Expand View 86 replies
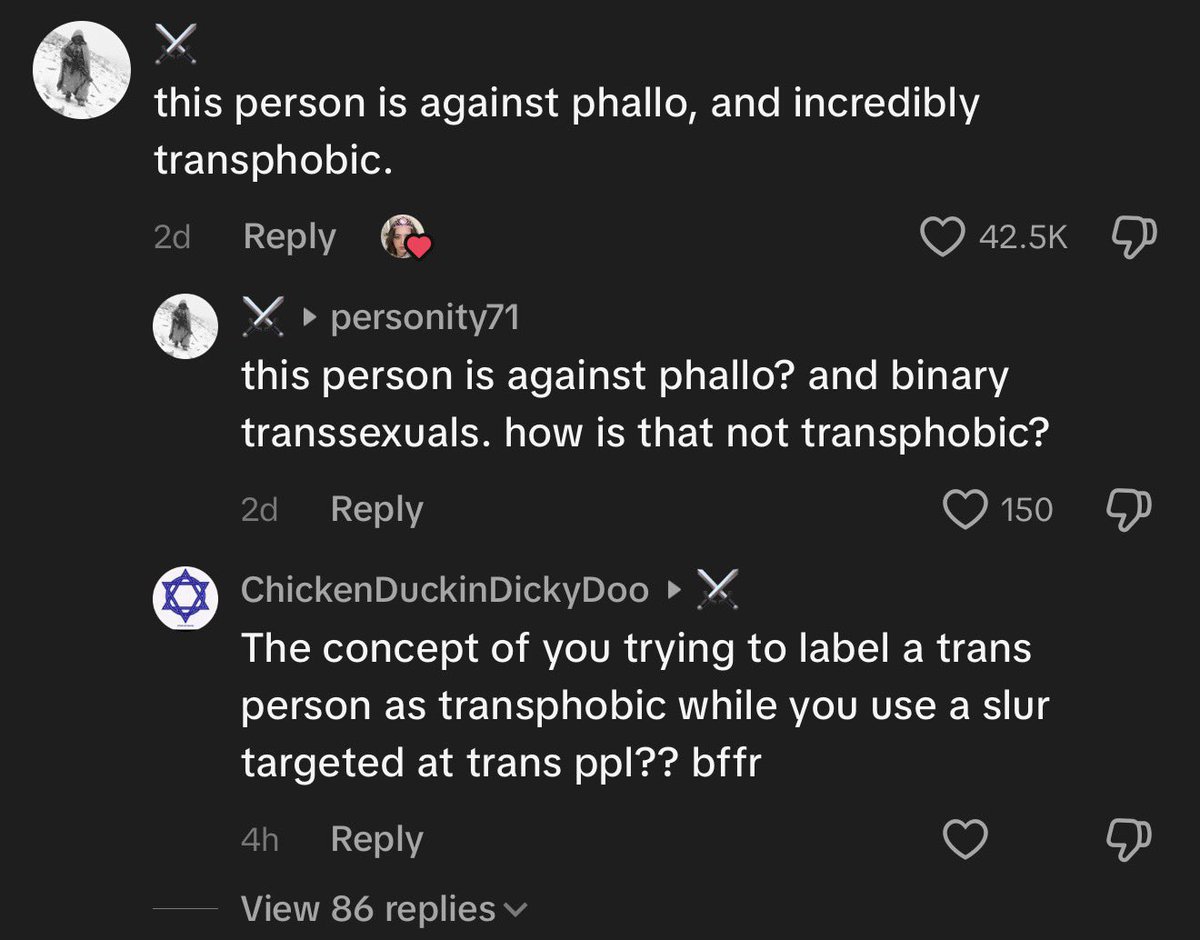Image resolution: width=1200 pixels, height=940 pixels. [384, 909]
